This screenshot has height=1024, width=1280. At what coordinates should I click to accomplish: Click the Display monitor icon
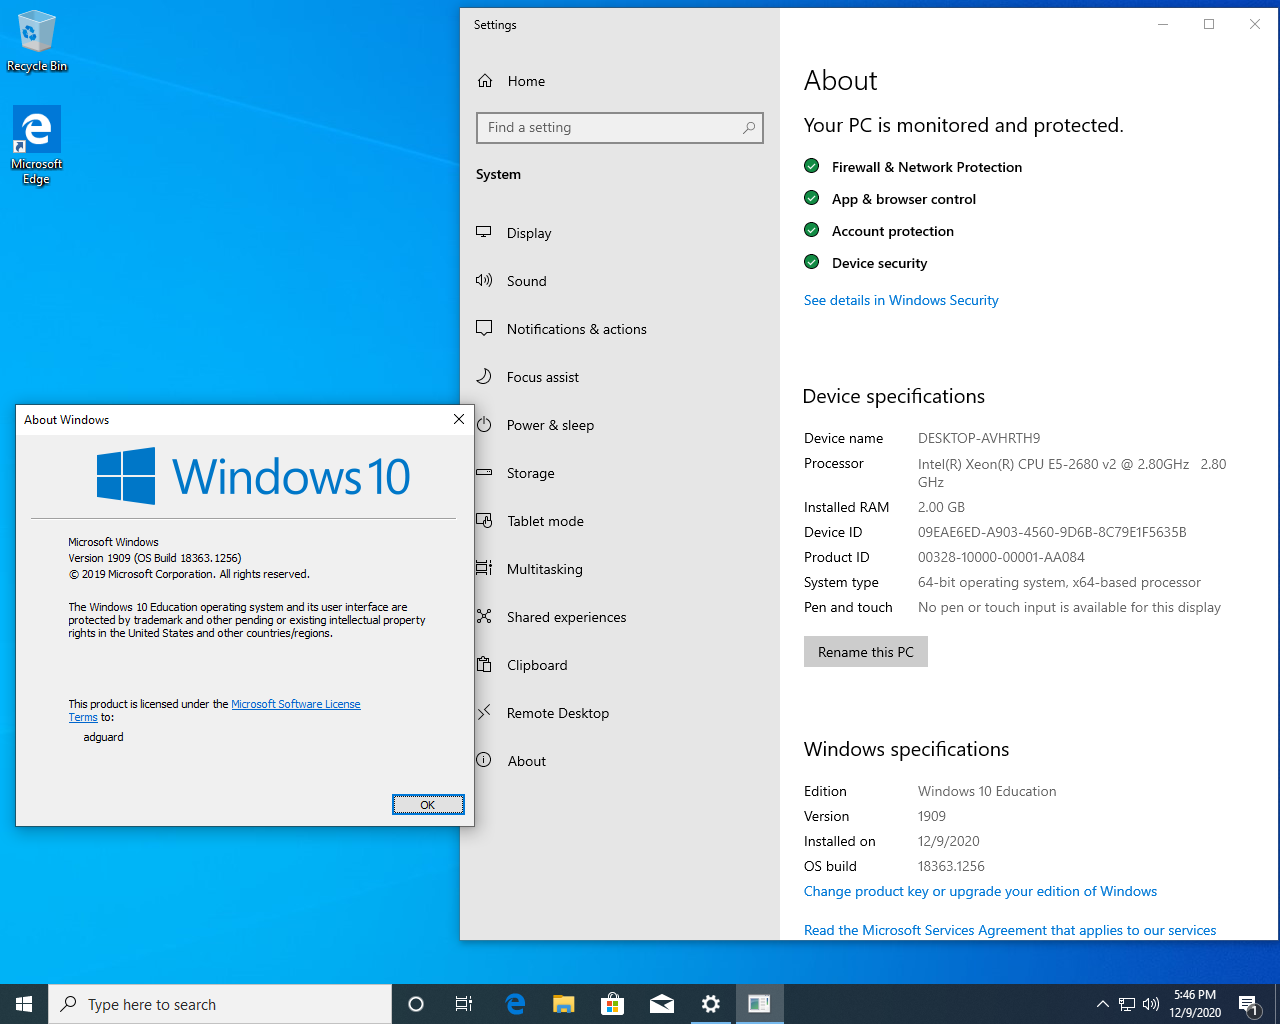[x=484, y=232]
